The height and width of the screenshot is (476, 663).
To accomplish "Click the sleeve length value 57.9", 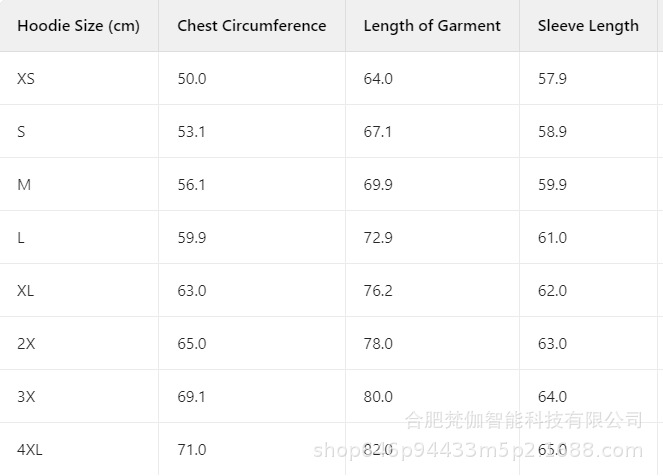I will click(x=552, y=78).
